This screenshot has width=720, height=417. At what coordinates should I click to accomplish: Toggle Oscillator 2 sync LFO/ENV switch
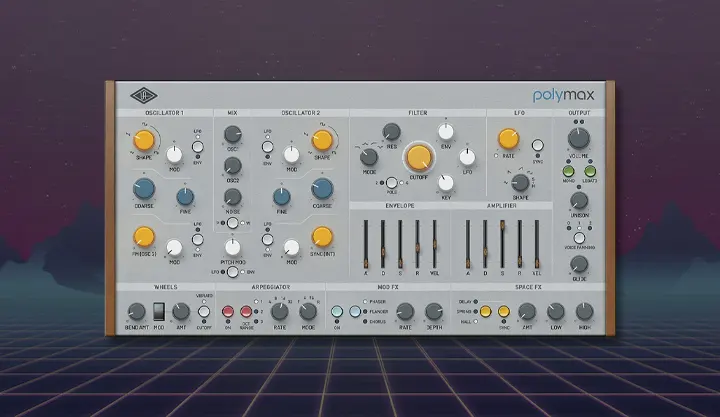[267, 240]
